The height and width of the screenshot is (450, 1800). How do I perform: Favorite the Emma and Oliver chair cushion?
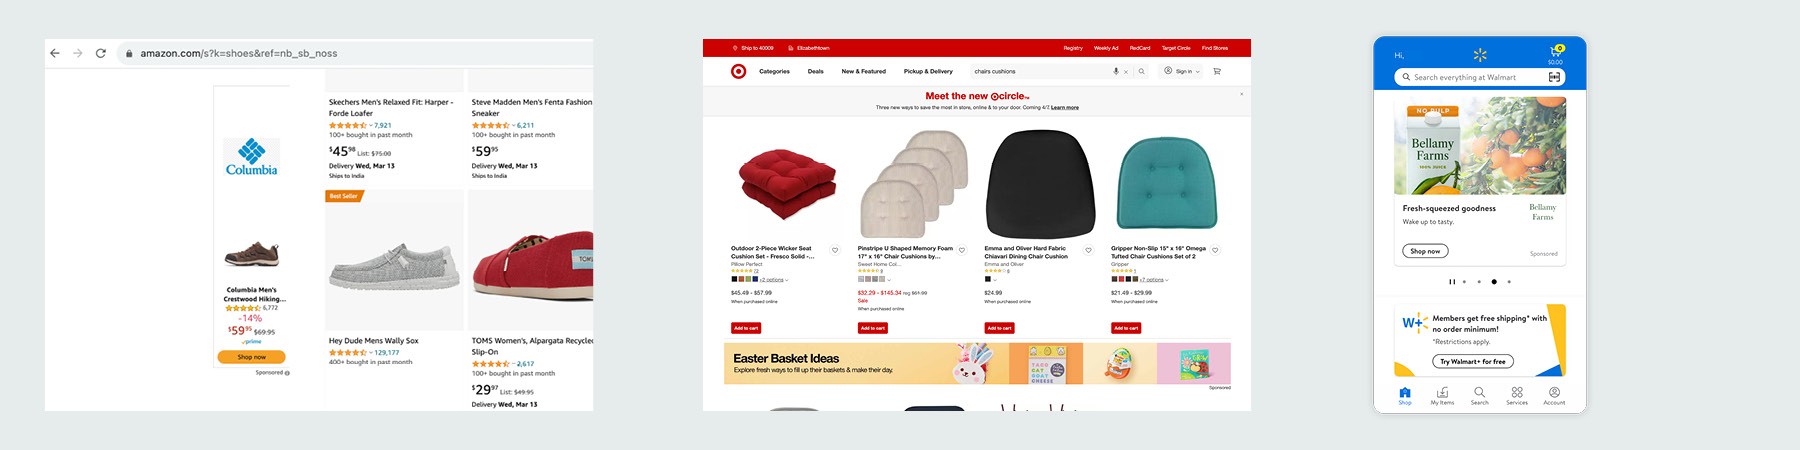point(1088,250)
